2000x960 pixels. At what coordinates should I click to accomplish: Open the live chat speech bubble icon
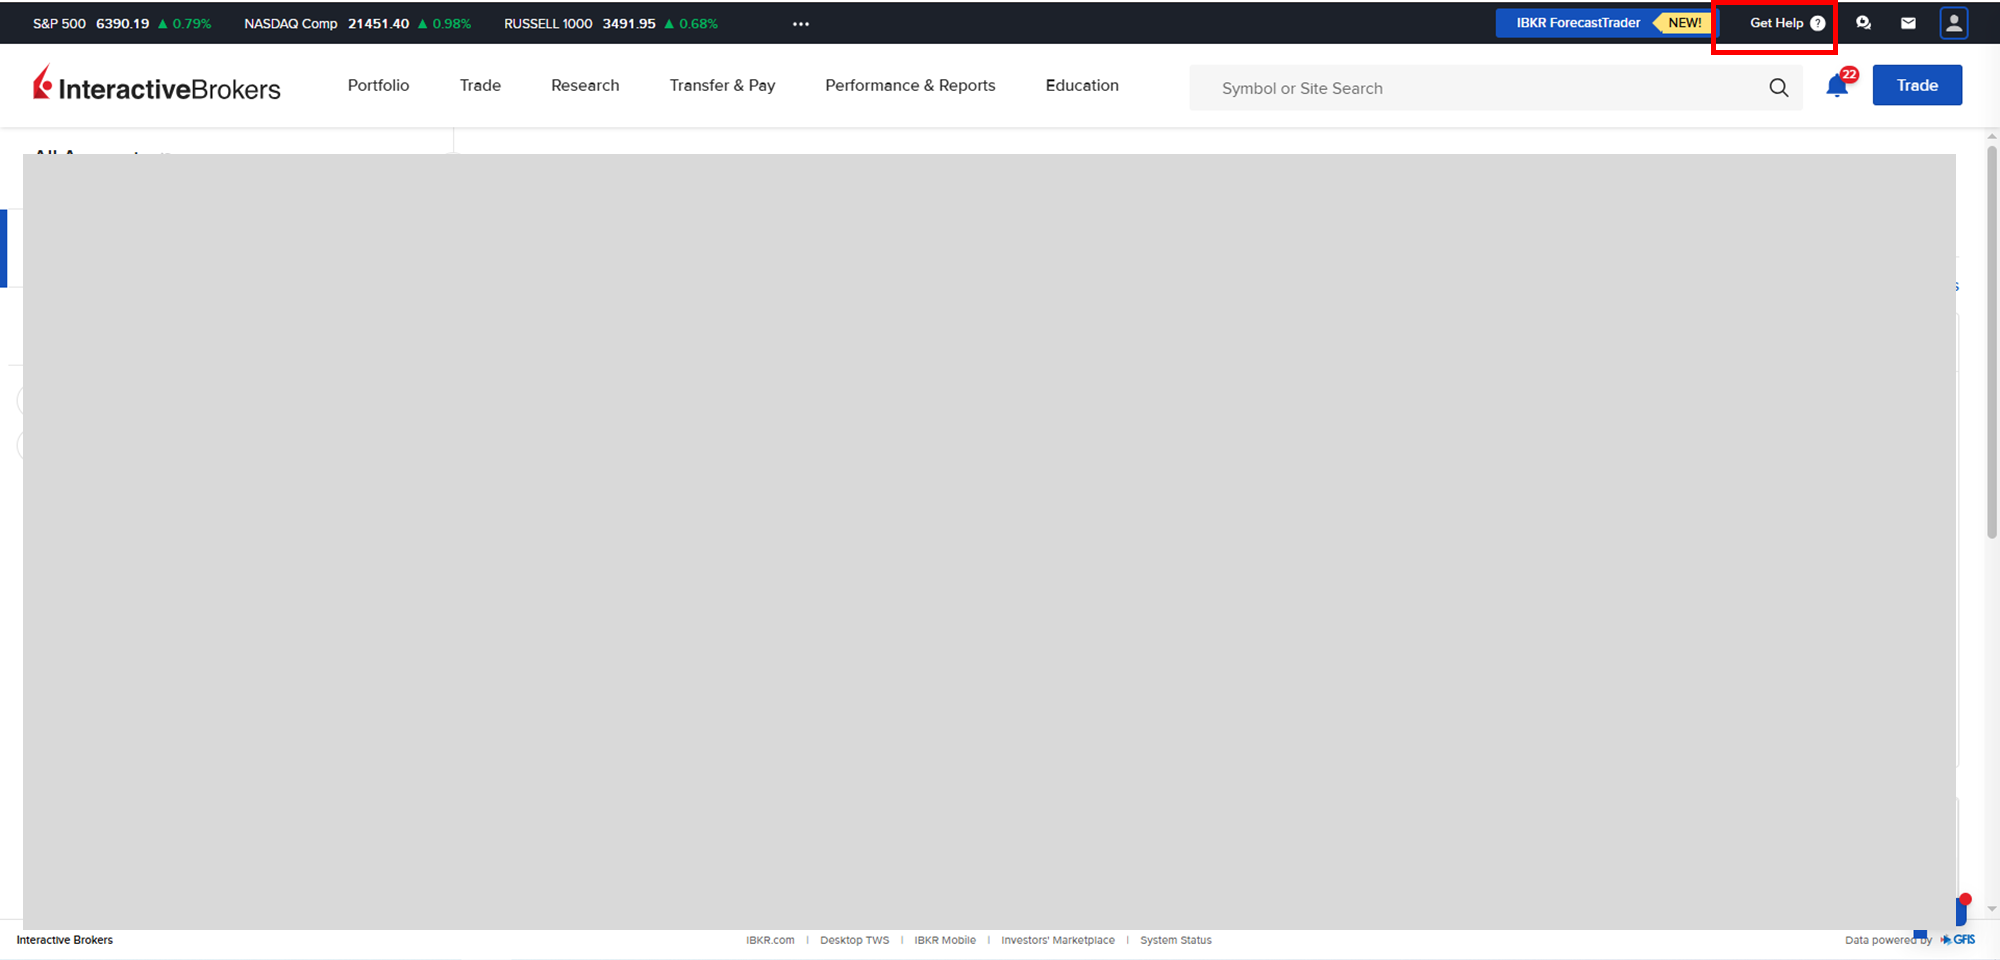point(1863,23)
